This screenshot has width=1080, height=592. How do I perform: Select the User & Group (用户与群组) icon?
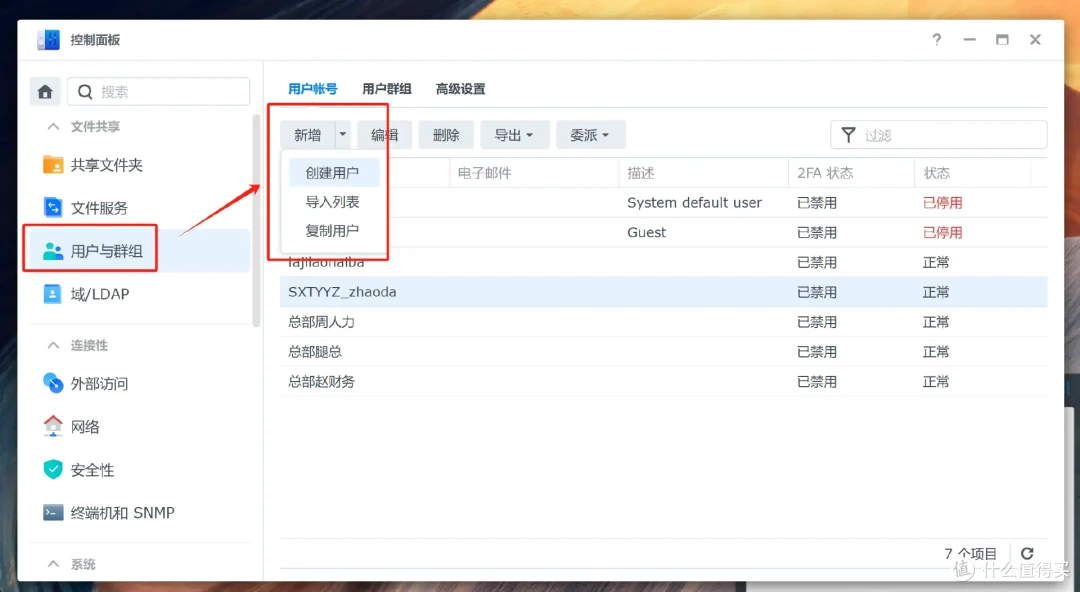53,251
